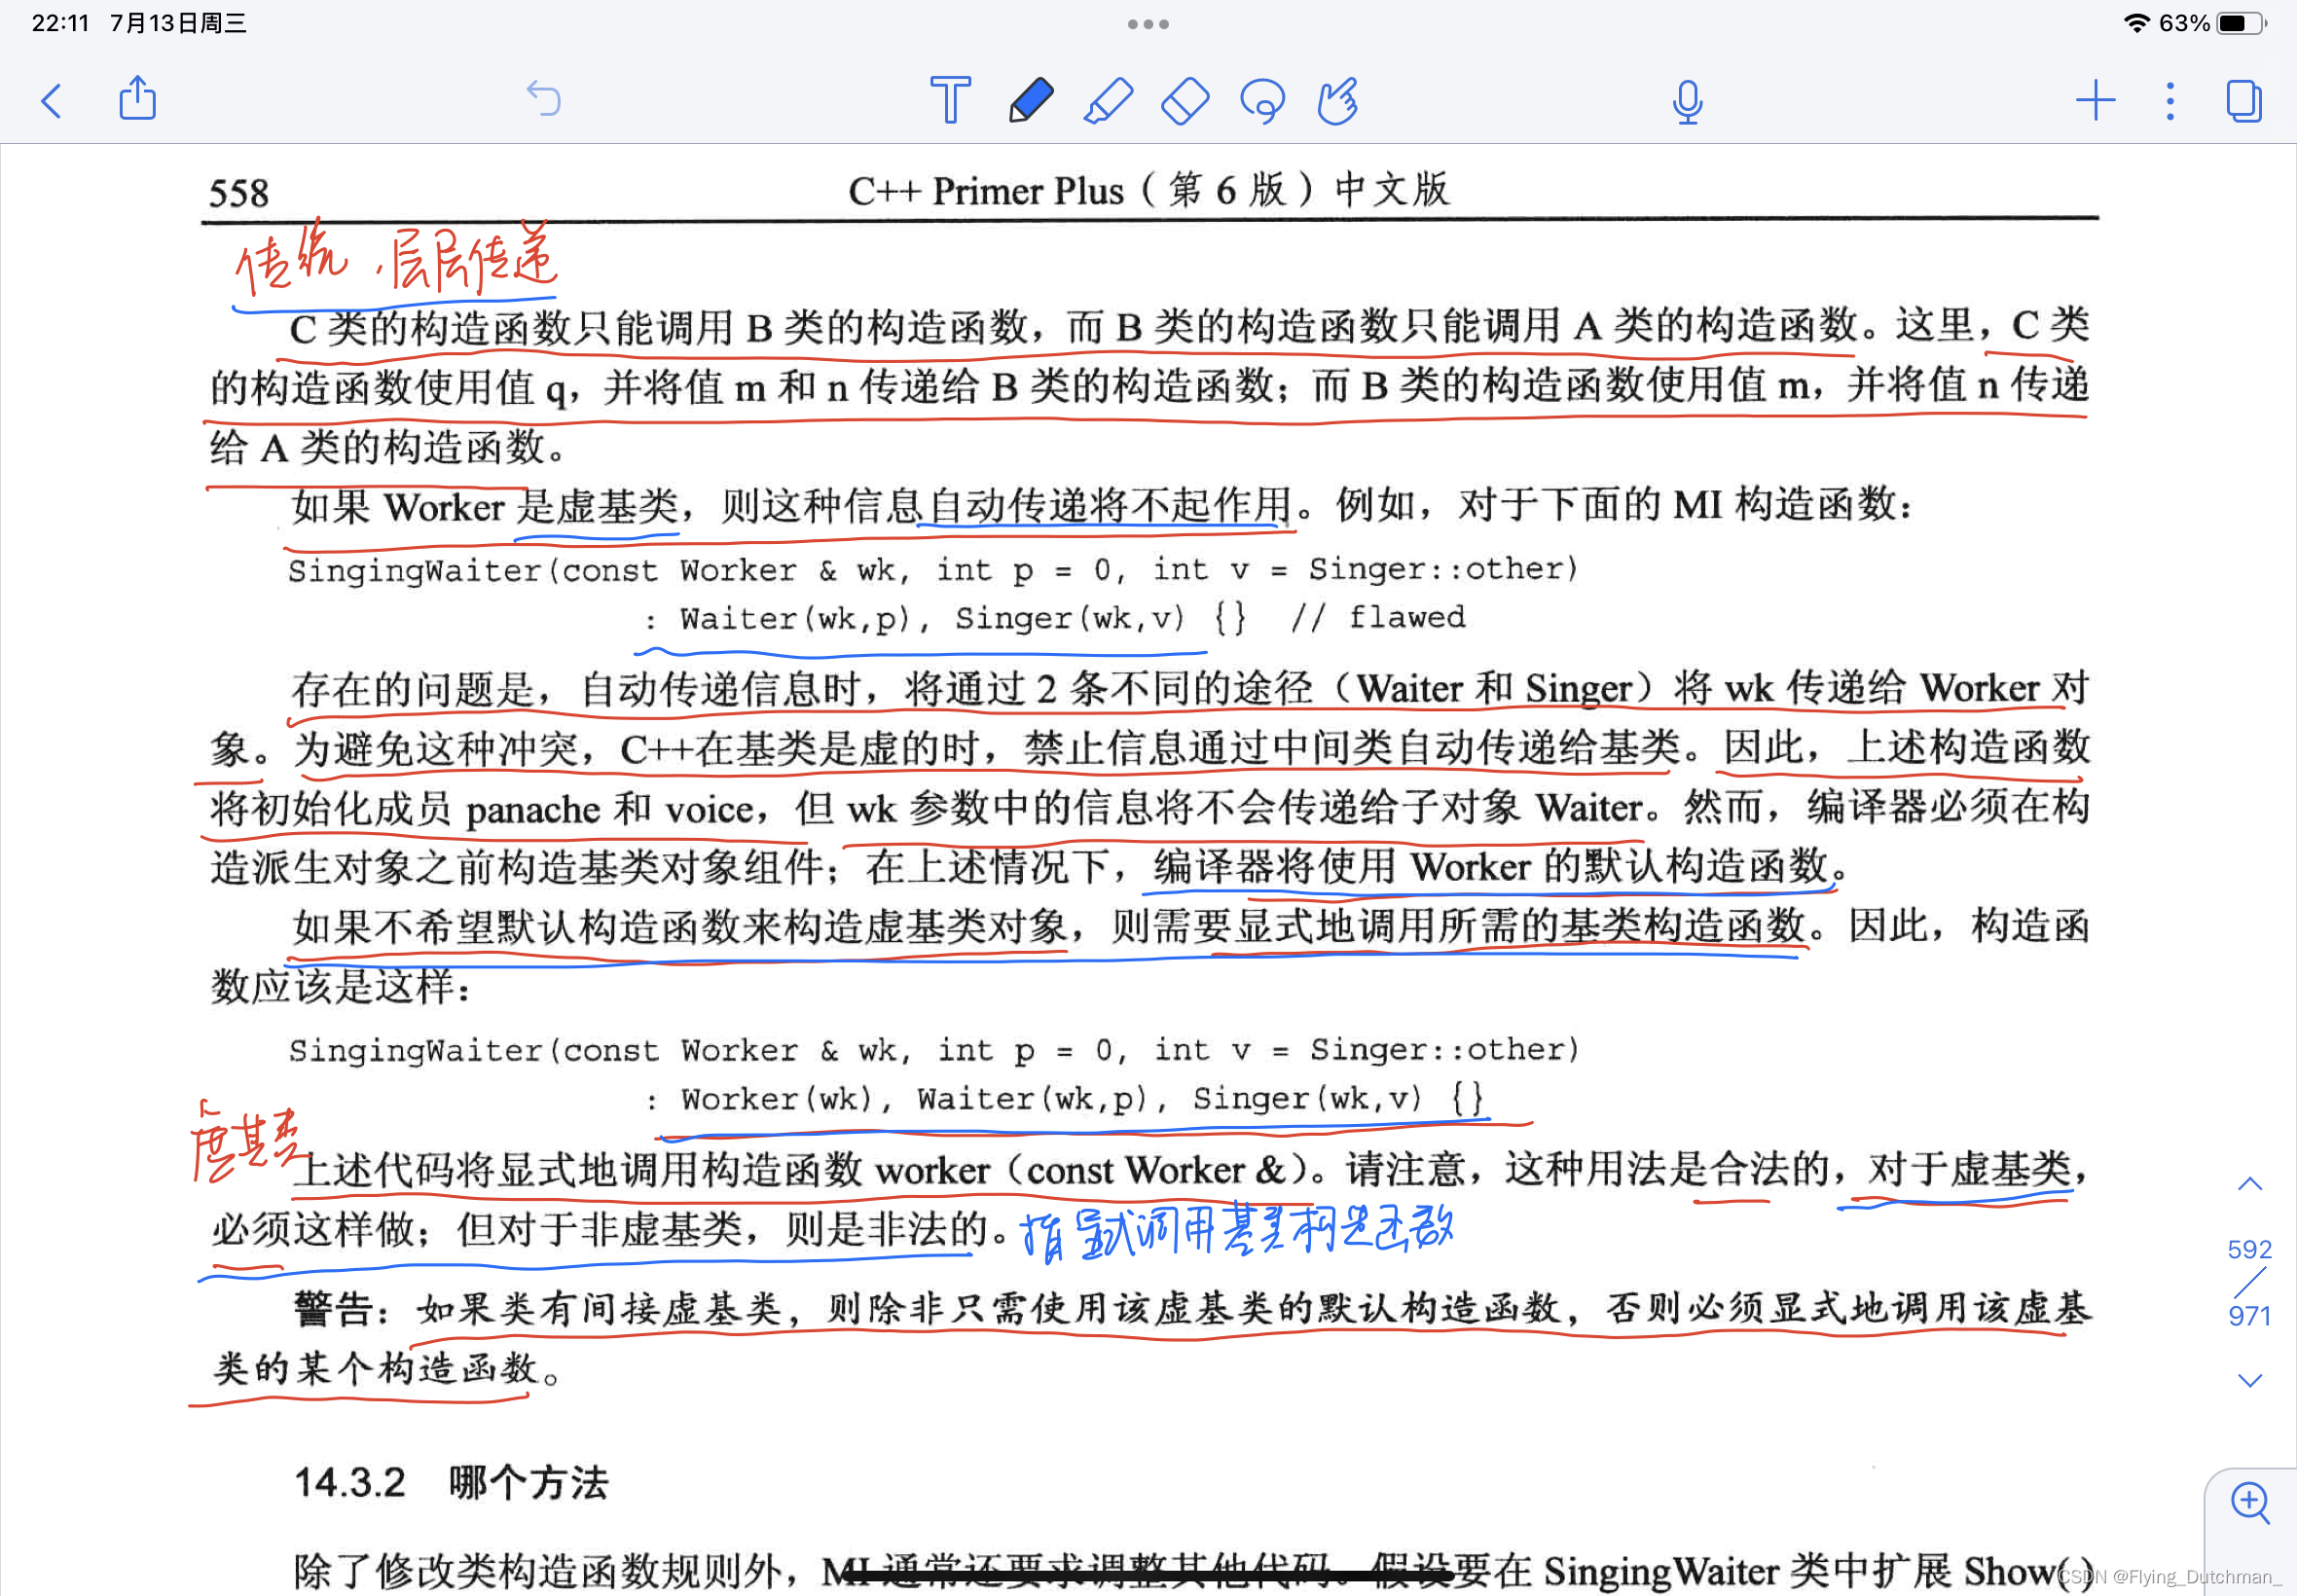This screenshot has height=1596, width=2297.
Task: Tap the three dots multitasking control at top
Action: click(1148, 24)
